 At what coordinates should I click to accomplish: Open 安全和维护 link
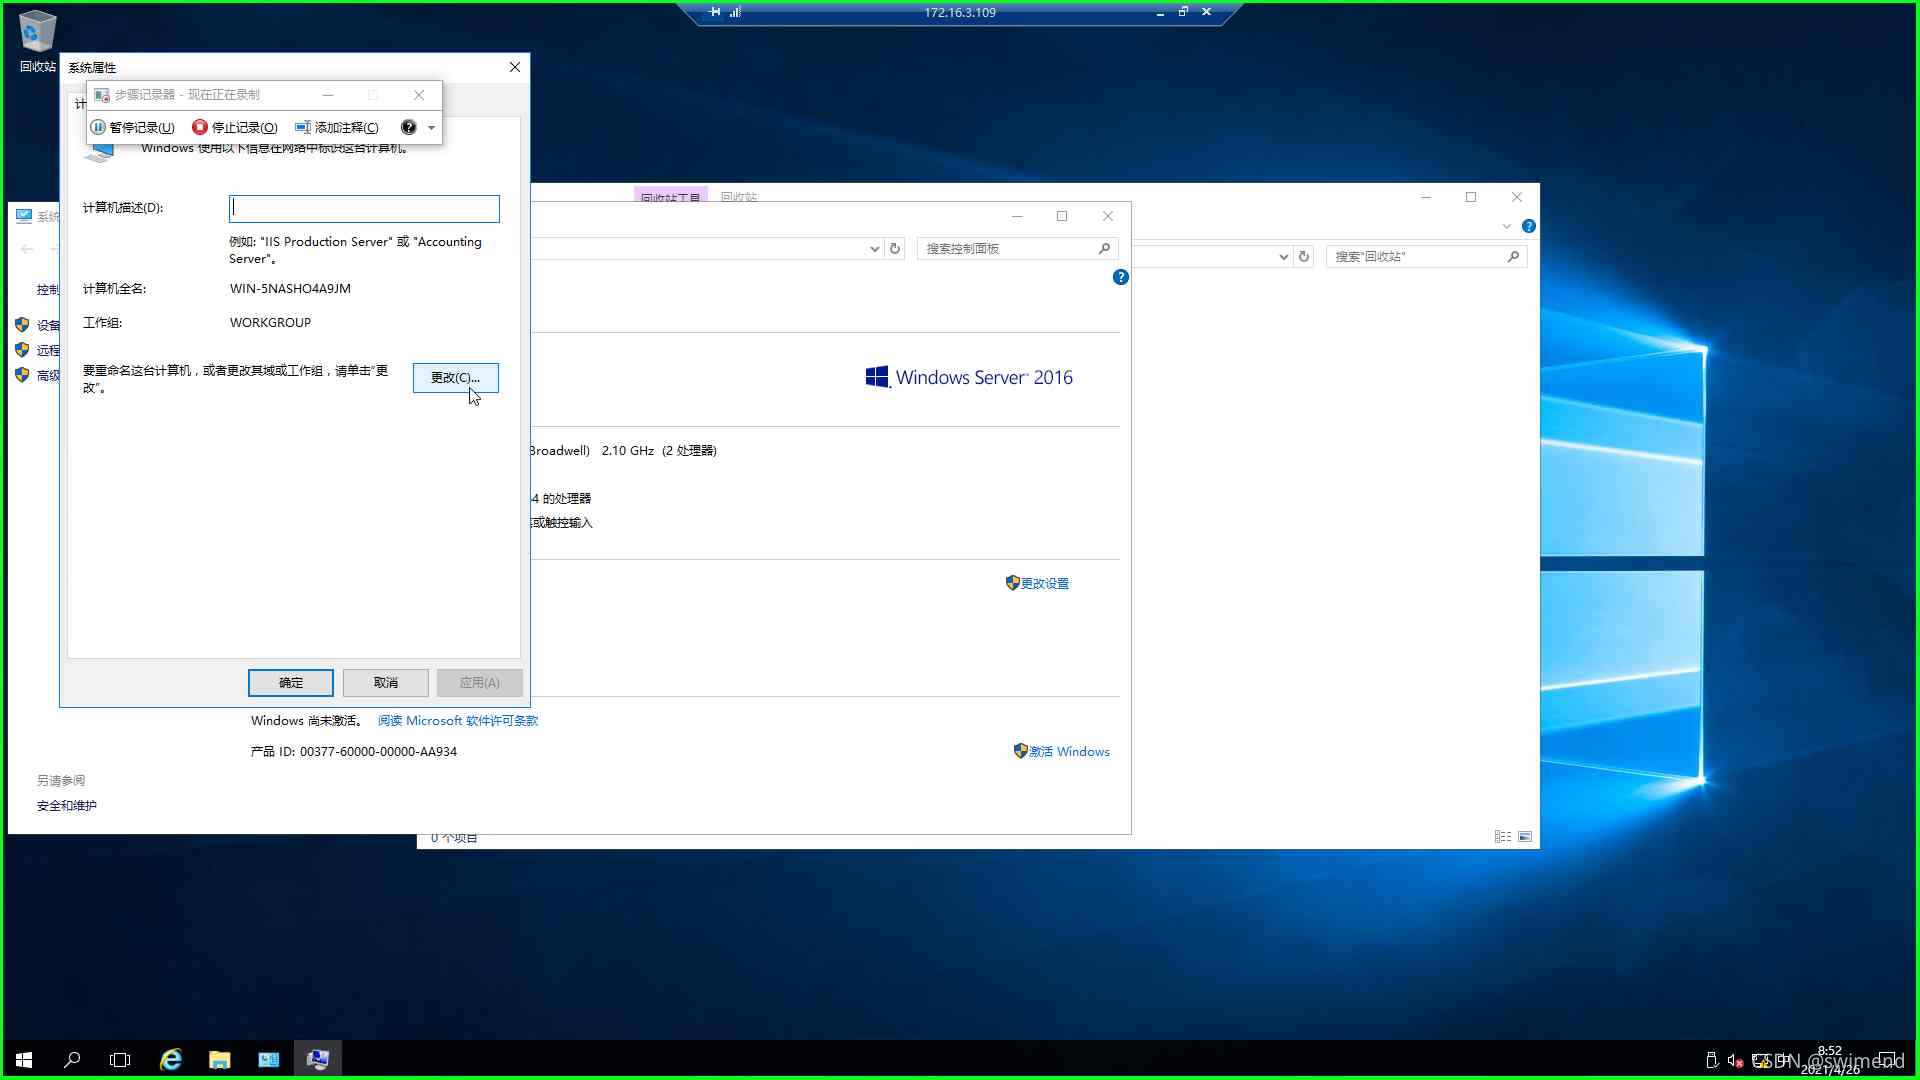(x=67, y=805)
